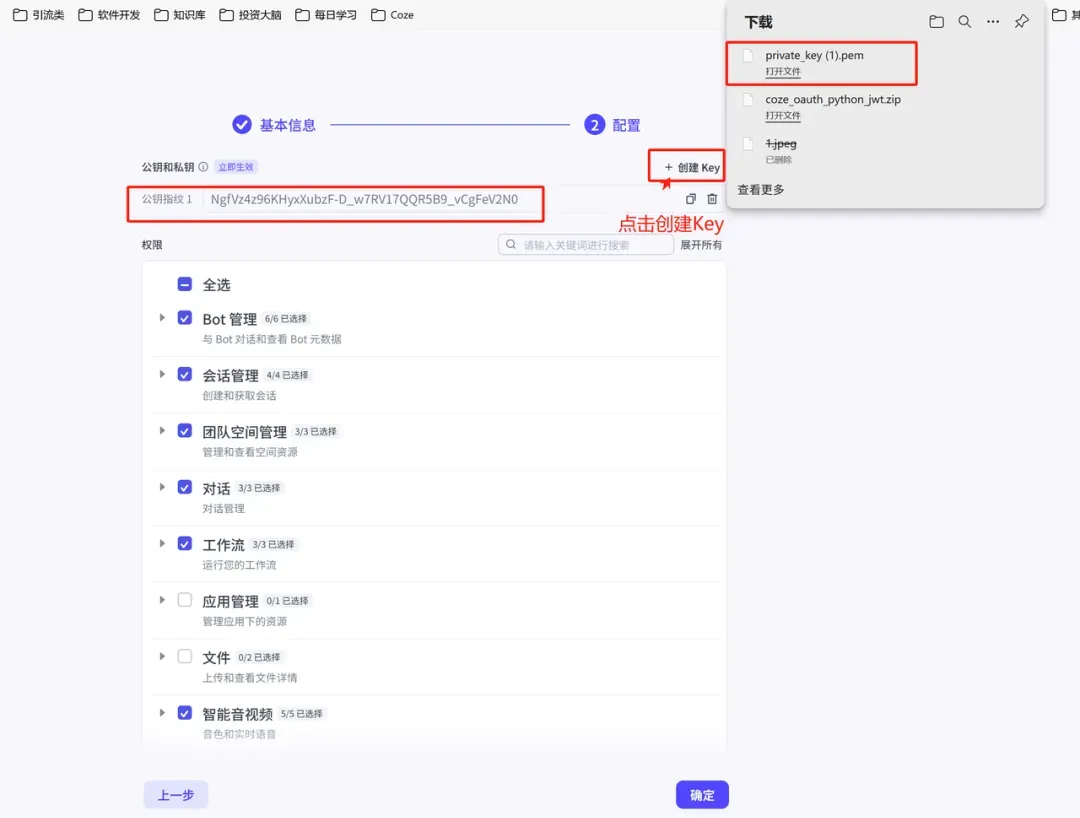Click 查看更多 in downloads panel
1080x818 pixels.
(x=761, y=189)
